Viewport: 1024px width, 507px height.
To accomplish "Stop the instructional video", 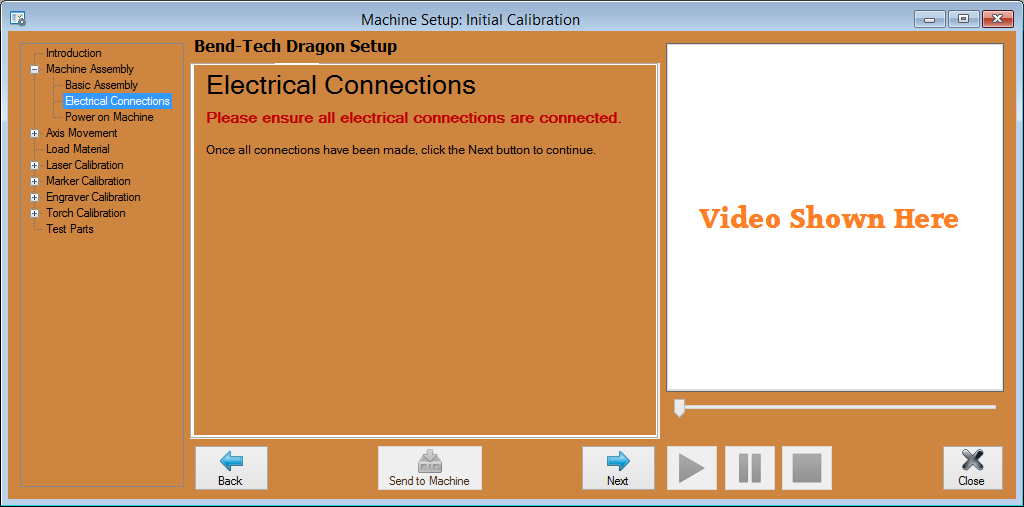I will (x=807, y=468).
